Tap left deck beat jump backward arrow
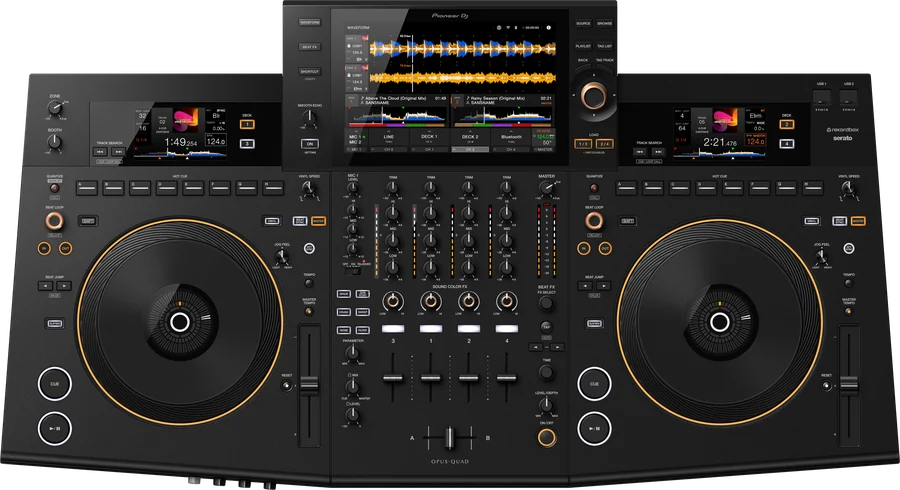900x490 pixels. click(x=45, y=286)
